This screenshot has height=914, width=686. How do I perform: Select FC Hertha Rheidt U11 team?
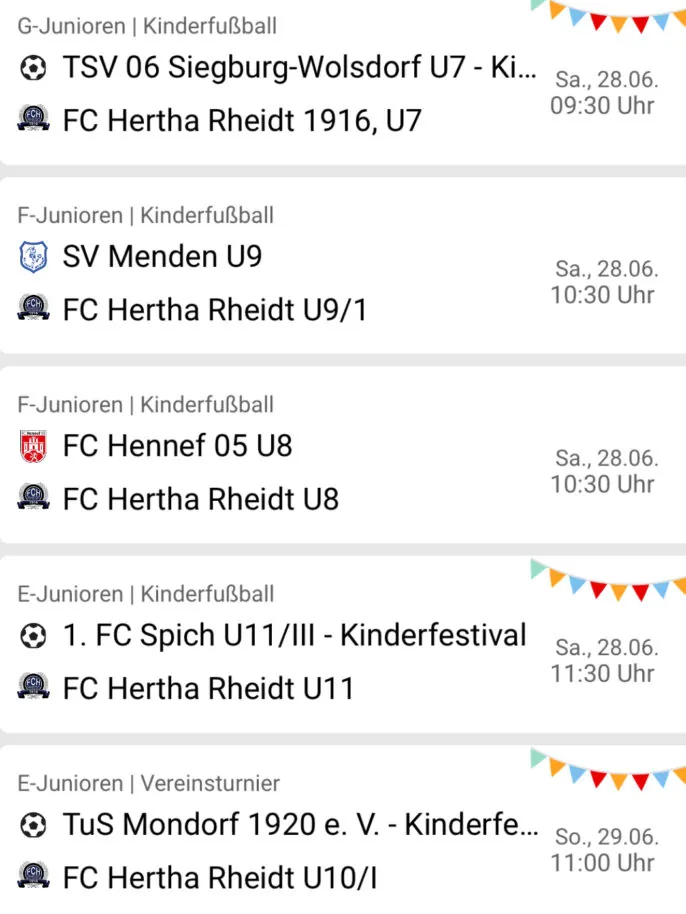[x=208, y=689]
